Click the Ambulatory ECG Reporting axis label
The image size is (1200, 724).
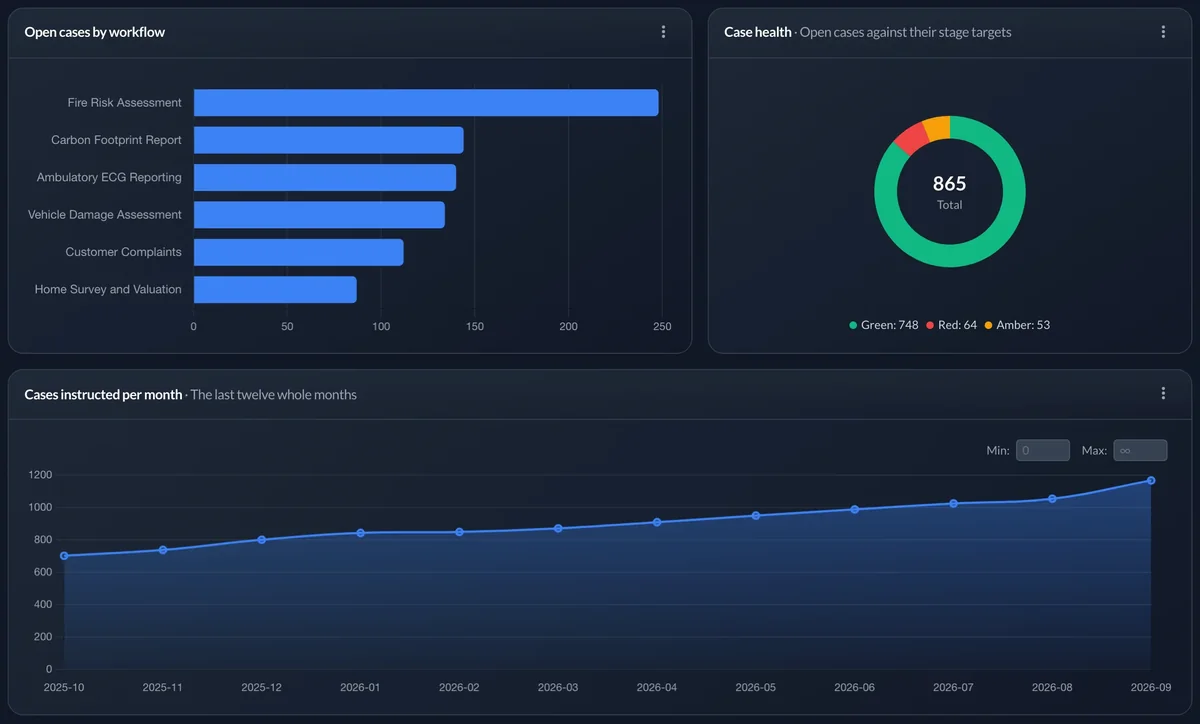pos(109,177)
